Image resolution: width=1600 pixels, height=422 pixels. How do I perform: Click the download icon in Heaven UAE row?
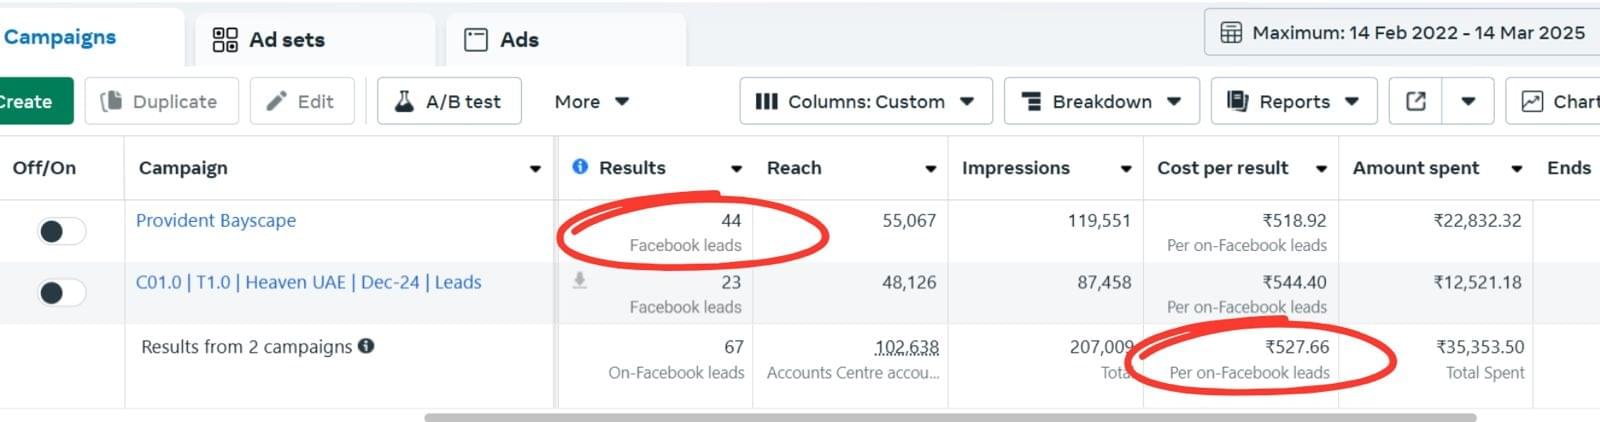pyautogui.click(x=579, y=281)
